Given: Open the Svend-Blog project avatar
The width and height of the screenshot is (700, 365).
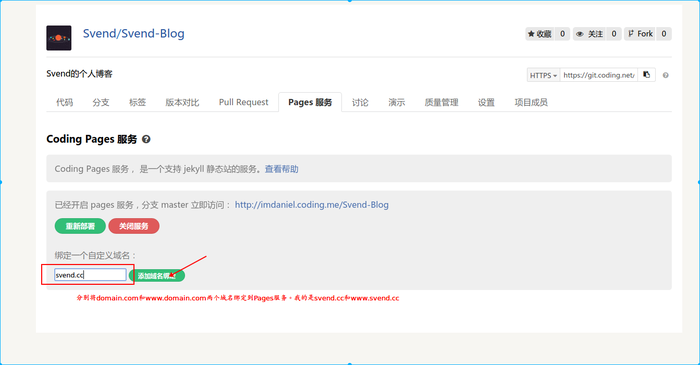Looking at the screenshot, I should pos(58,38).
